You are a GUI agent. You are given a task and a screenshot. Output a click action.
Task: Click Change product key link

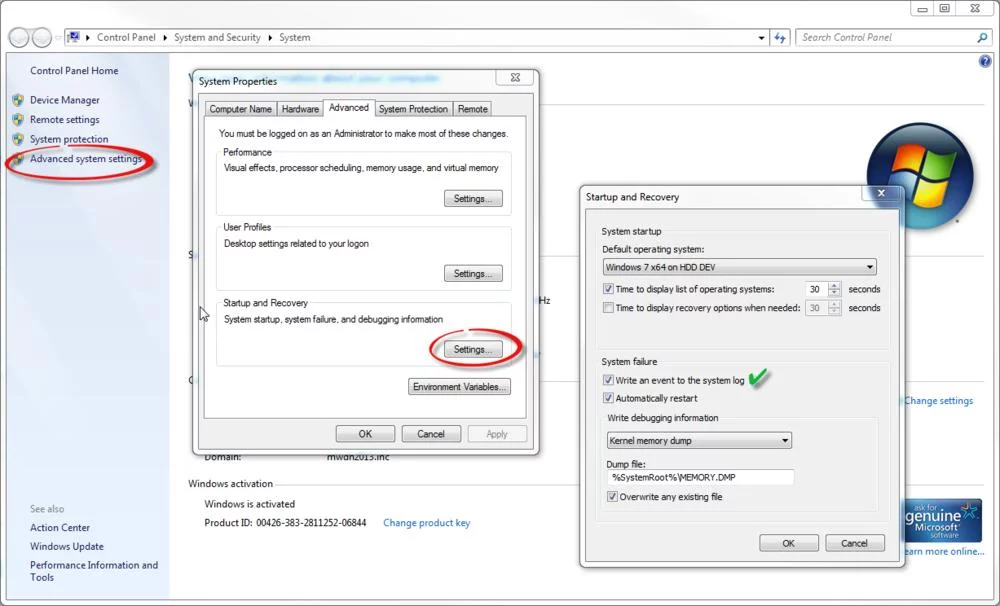[x=427, y=522]
